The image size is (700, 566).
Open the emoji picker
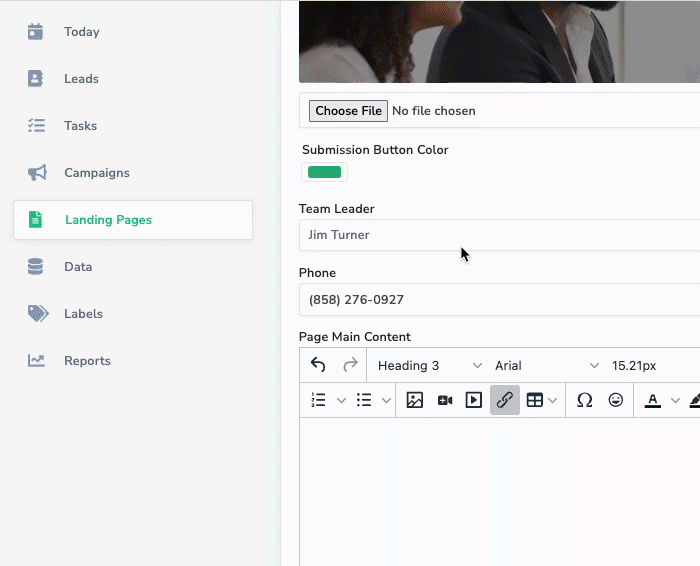pos(616,400)
